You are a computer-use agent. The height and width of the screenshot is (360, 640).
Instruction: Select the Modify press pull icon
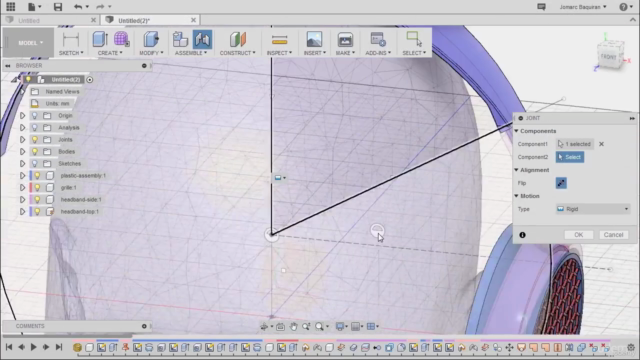151,40
